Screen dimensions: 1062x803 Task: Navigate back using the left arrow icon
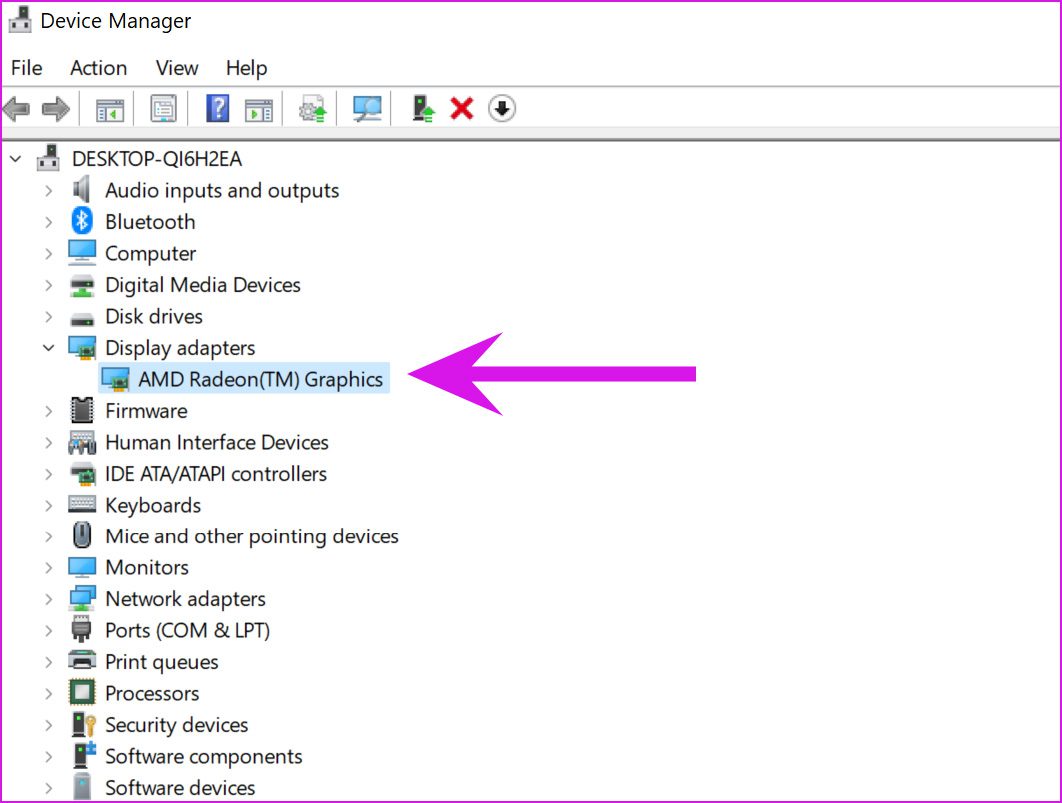(x=17, y=108)
